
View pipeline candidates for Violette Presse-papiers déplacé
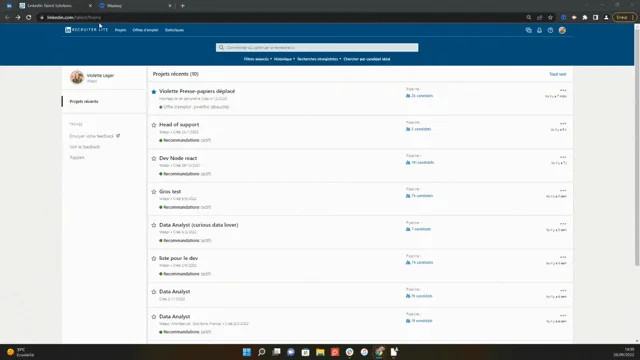(x=420, y=96)
